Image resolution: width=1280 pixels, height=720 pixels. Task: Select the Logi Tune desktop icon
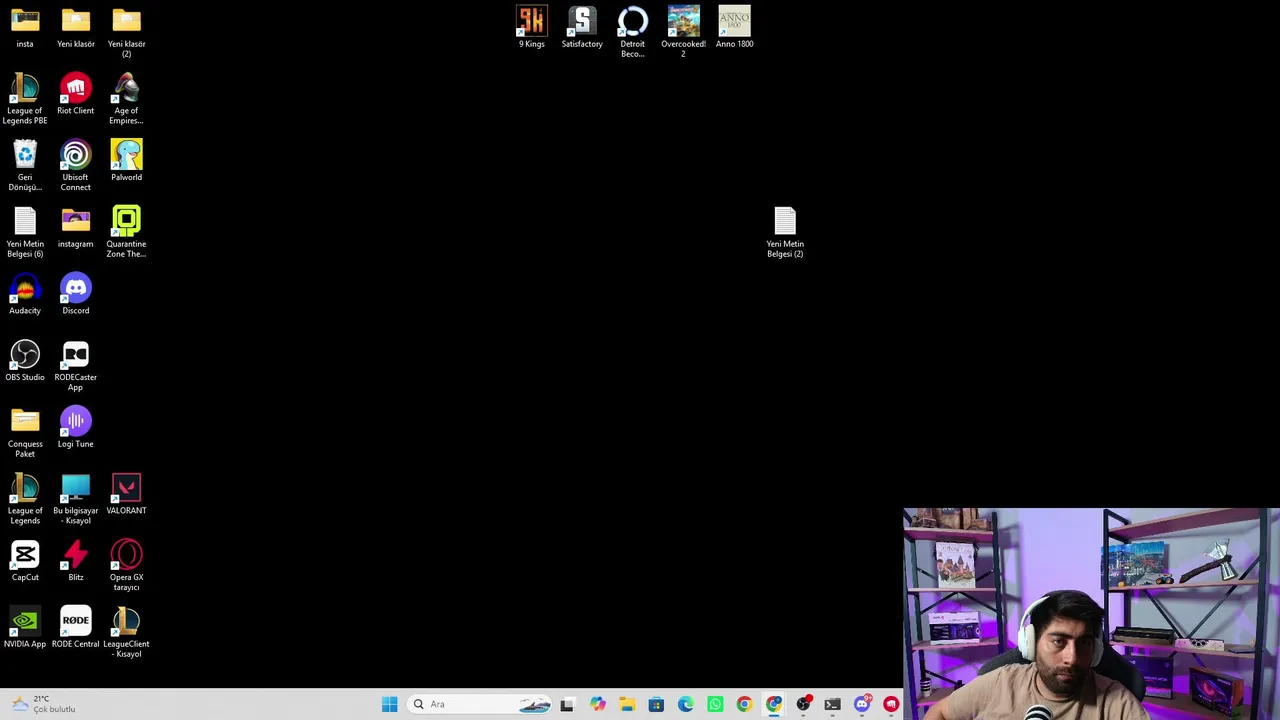click(x=76, y=428)
